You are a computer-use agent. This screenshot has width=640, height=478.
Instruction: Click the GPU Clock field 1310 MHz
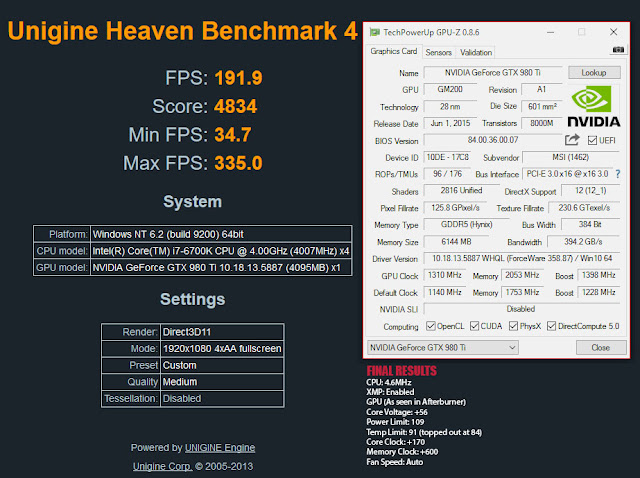444,275
